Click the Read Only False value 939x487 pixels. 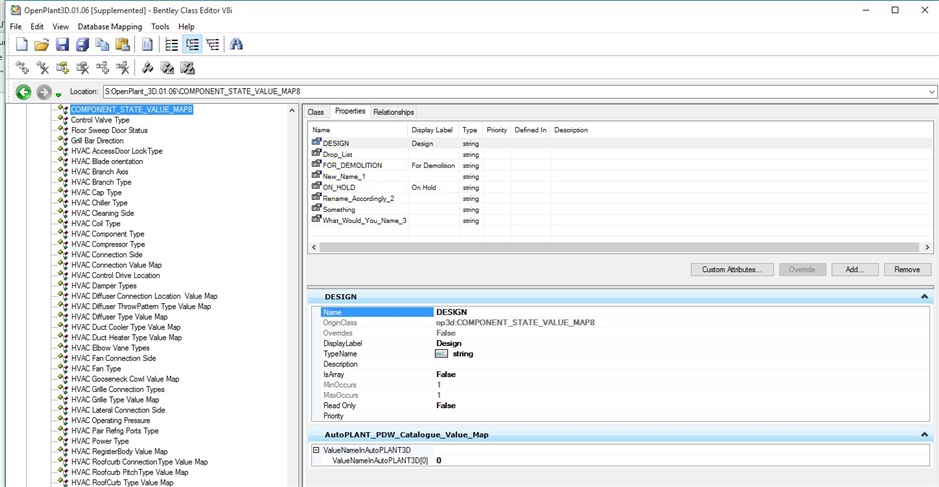(x=446, y=406)
